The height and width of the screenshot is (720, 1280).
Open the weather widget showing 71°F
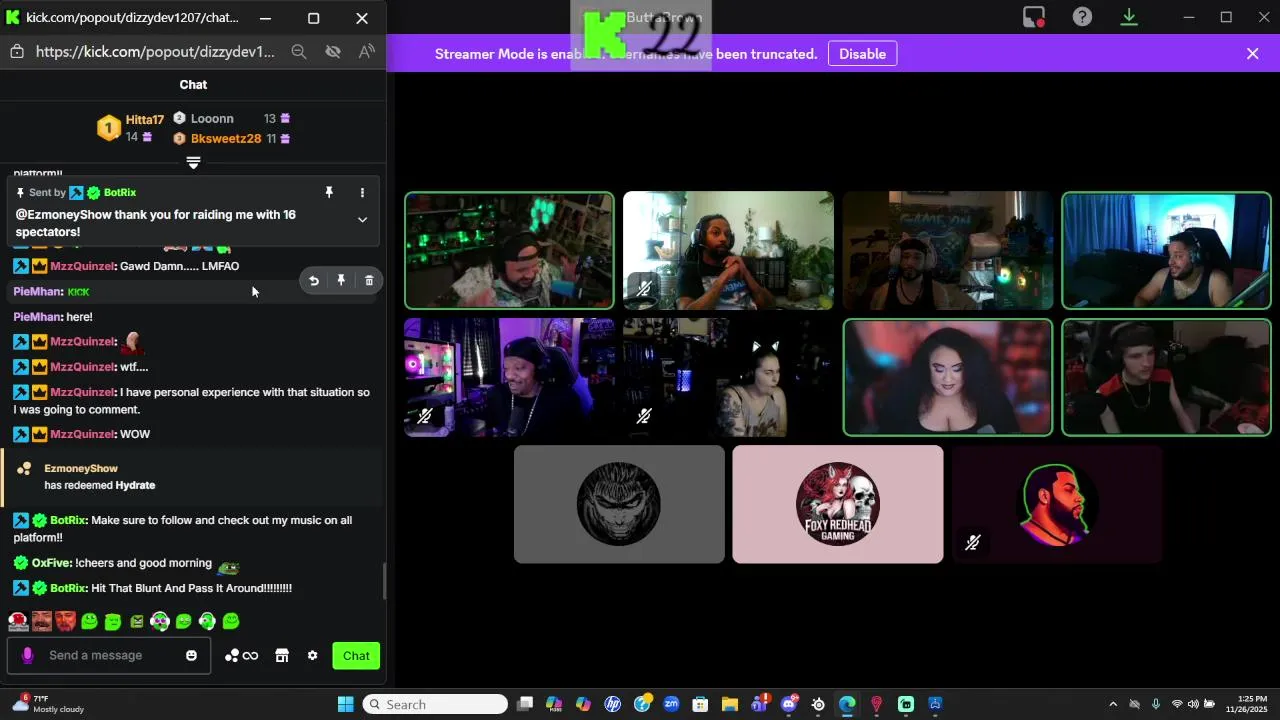pyautogui.click(x=48, y=704)
